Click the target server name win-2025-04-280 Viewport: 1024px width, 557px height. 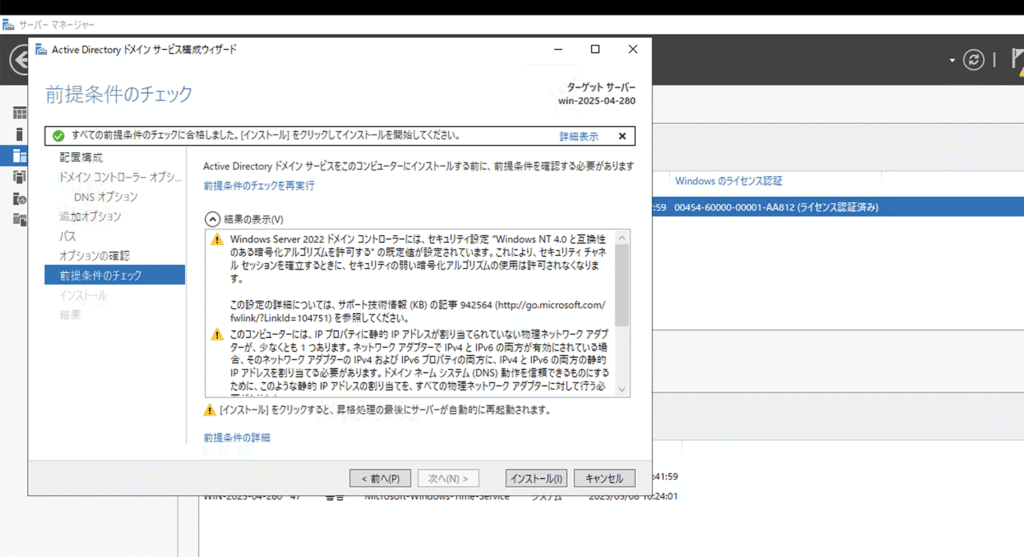coord(596,101)
